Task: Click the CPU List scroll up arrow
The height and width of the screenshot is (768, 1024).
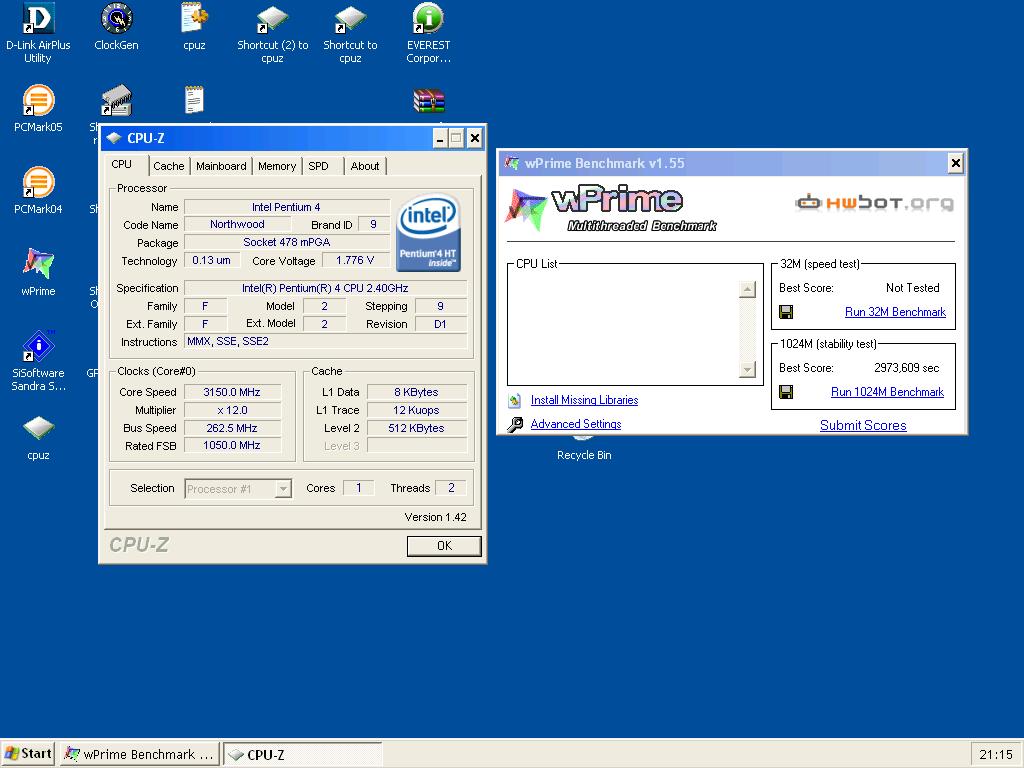Action: pyautogui.click(x=747, y=289)
